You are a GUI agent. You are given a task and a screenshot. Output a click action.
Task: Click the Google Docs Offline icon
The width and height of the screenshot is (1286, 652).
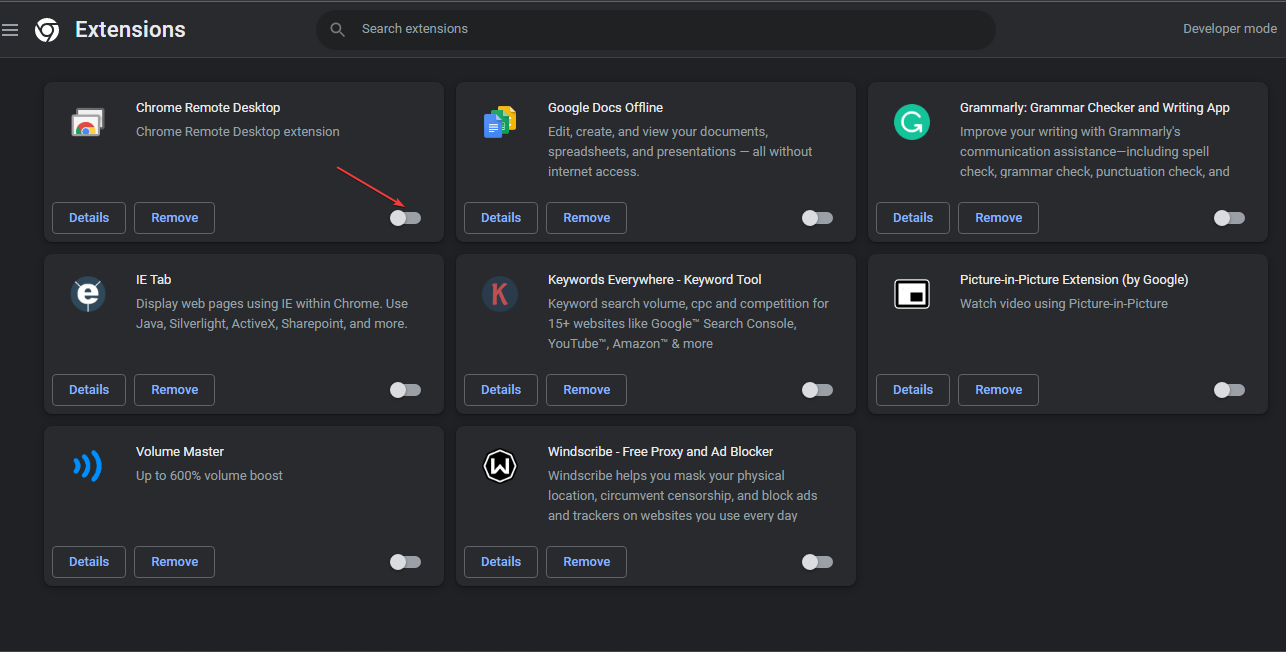coord(499,122)
